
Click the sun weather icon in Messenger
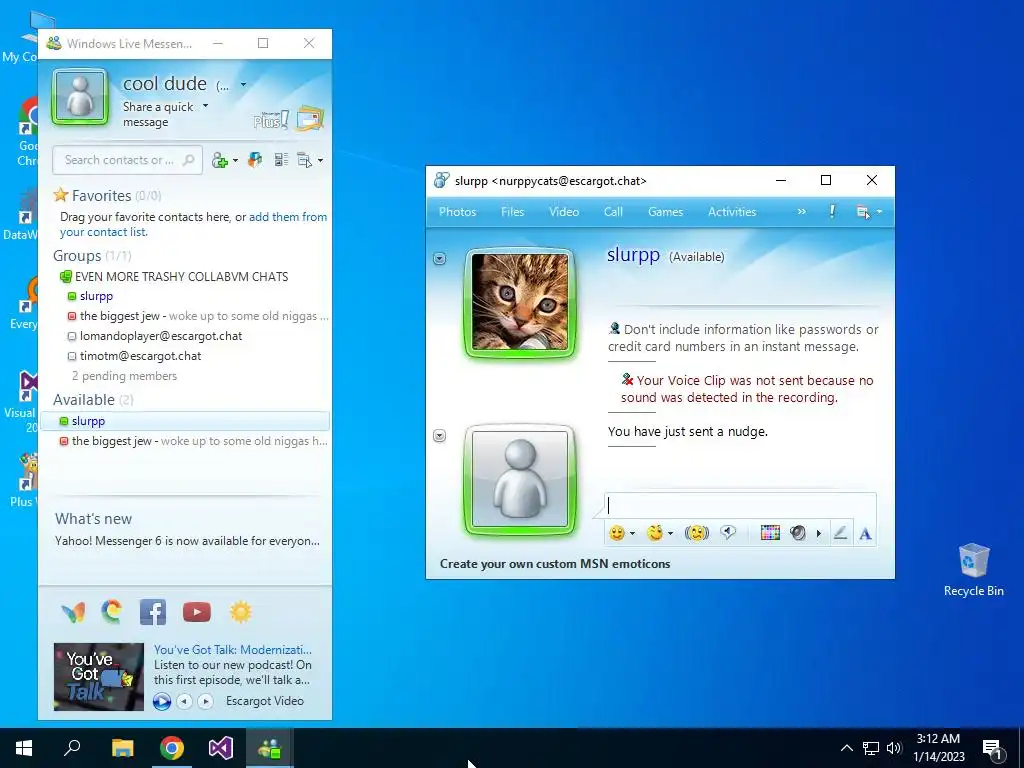pyautogui.click(x=240, y=612)
